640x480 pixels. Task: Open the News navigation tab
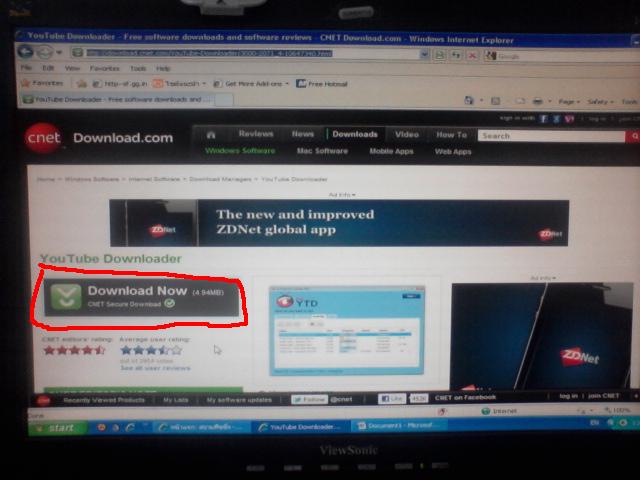point(302,134)
